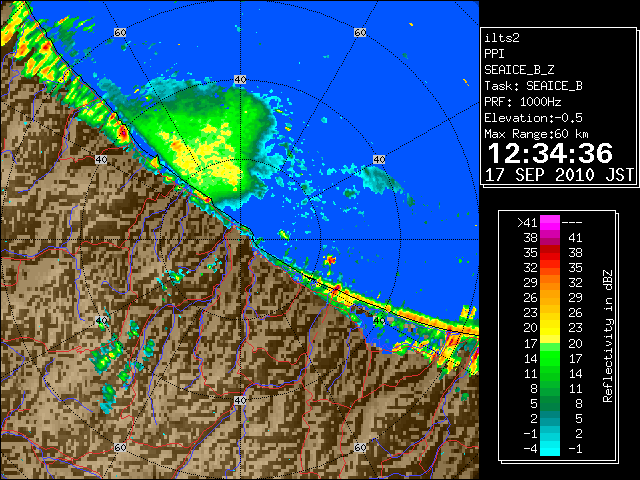Select the "Elevation:-0.5" text

coord(533,118)
